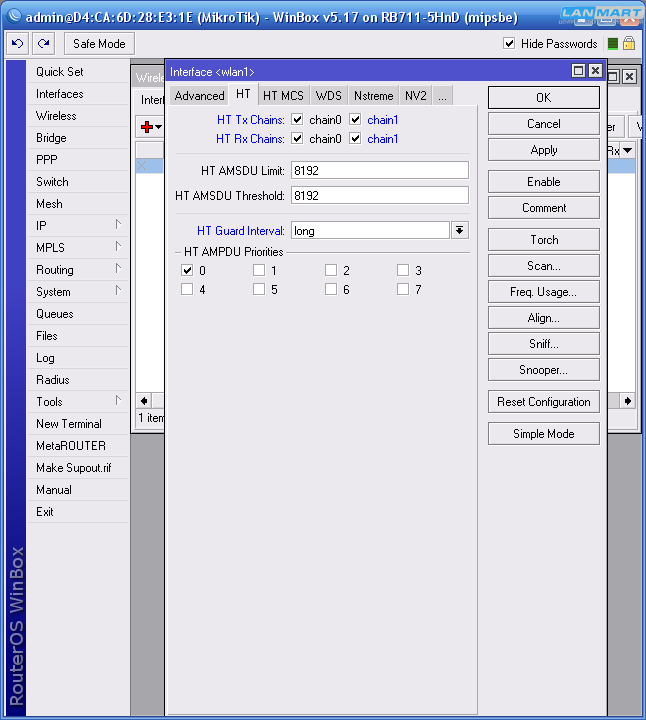Click the Enable button

pyautogui.click(x=544, y=182)
